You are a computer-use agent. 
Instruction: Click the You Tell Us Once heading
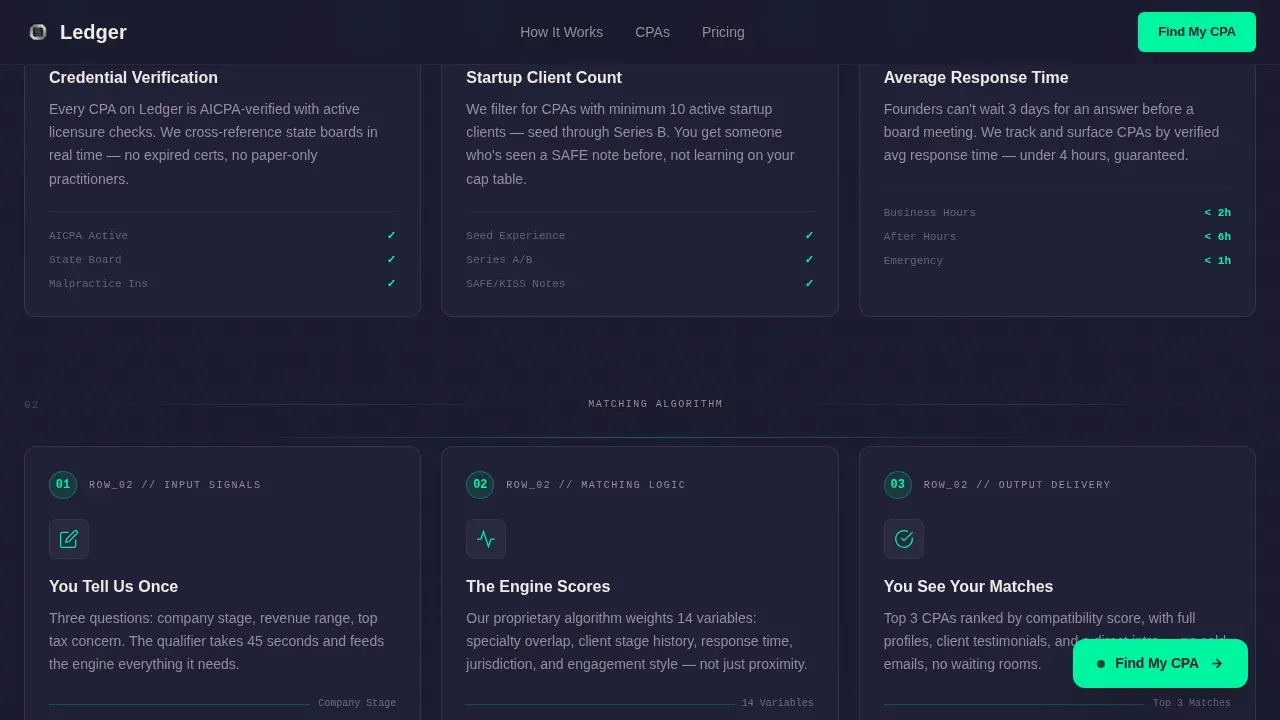tap(113, 587)
